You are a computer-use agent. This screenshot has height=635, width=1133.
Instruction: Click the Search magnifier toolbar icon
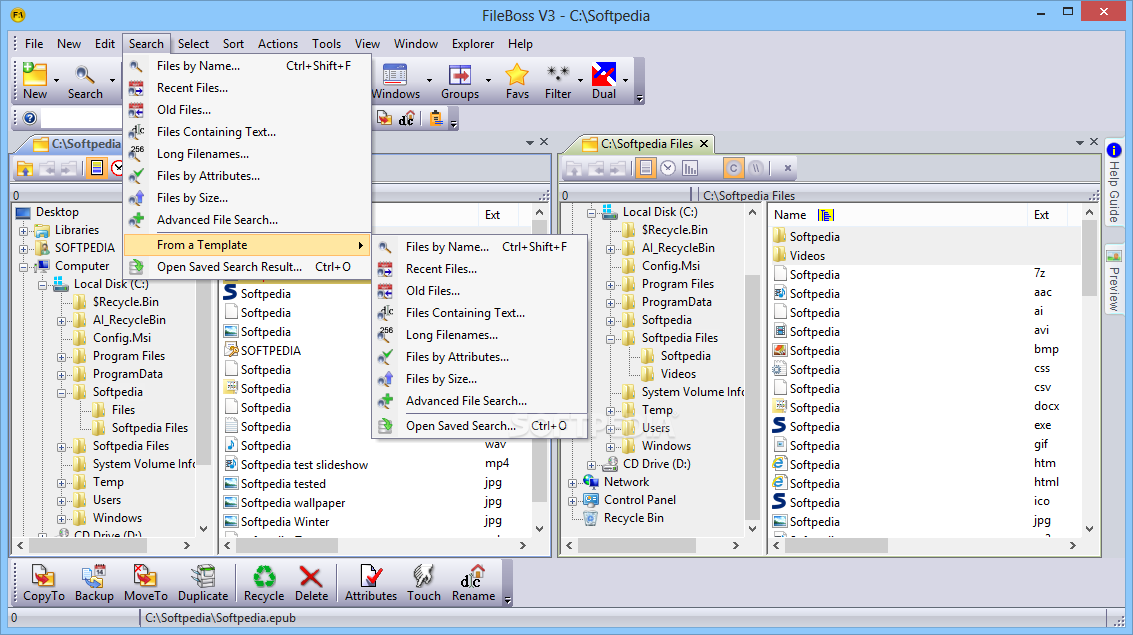pyautogui.click(x=85, y=74)
